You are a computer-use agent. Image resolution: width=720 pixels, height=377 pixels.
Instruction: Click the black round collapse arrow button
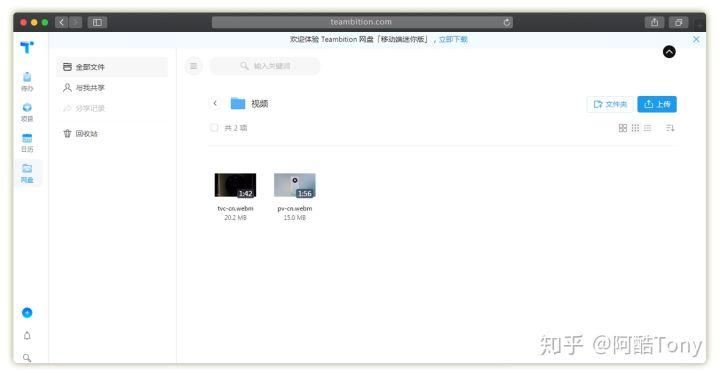pyautogui.click(x=669, y=52)
